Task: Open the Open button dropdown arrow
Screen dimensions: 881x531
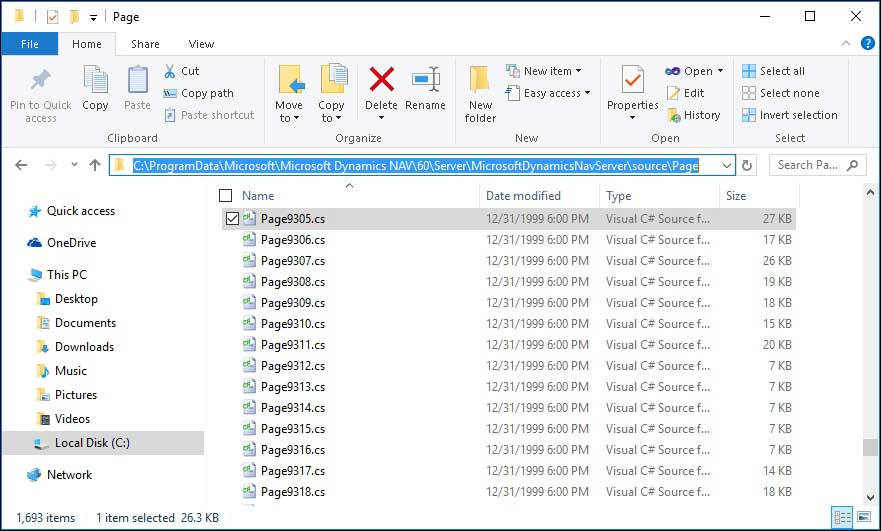Action: click(720, 71)
